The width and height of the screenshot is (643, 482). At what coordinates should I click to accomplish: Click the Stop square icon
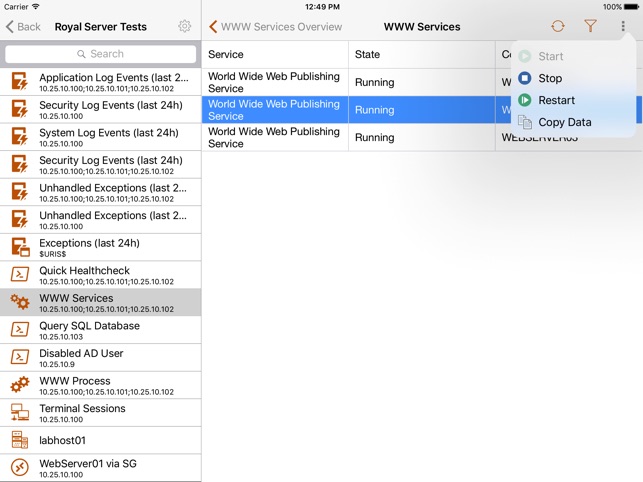(524, 78)
